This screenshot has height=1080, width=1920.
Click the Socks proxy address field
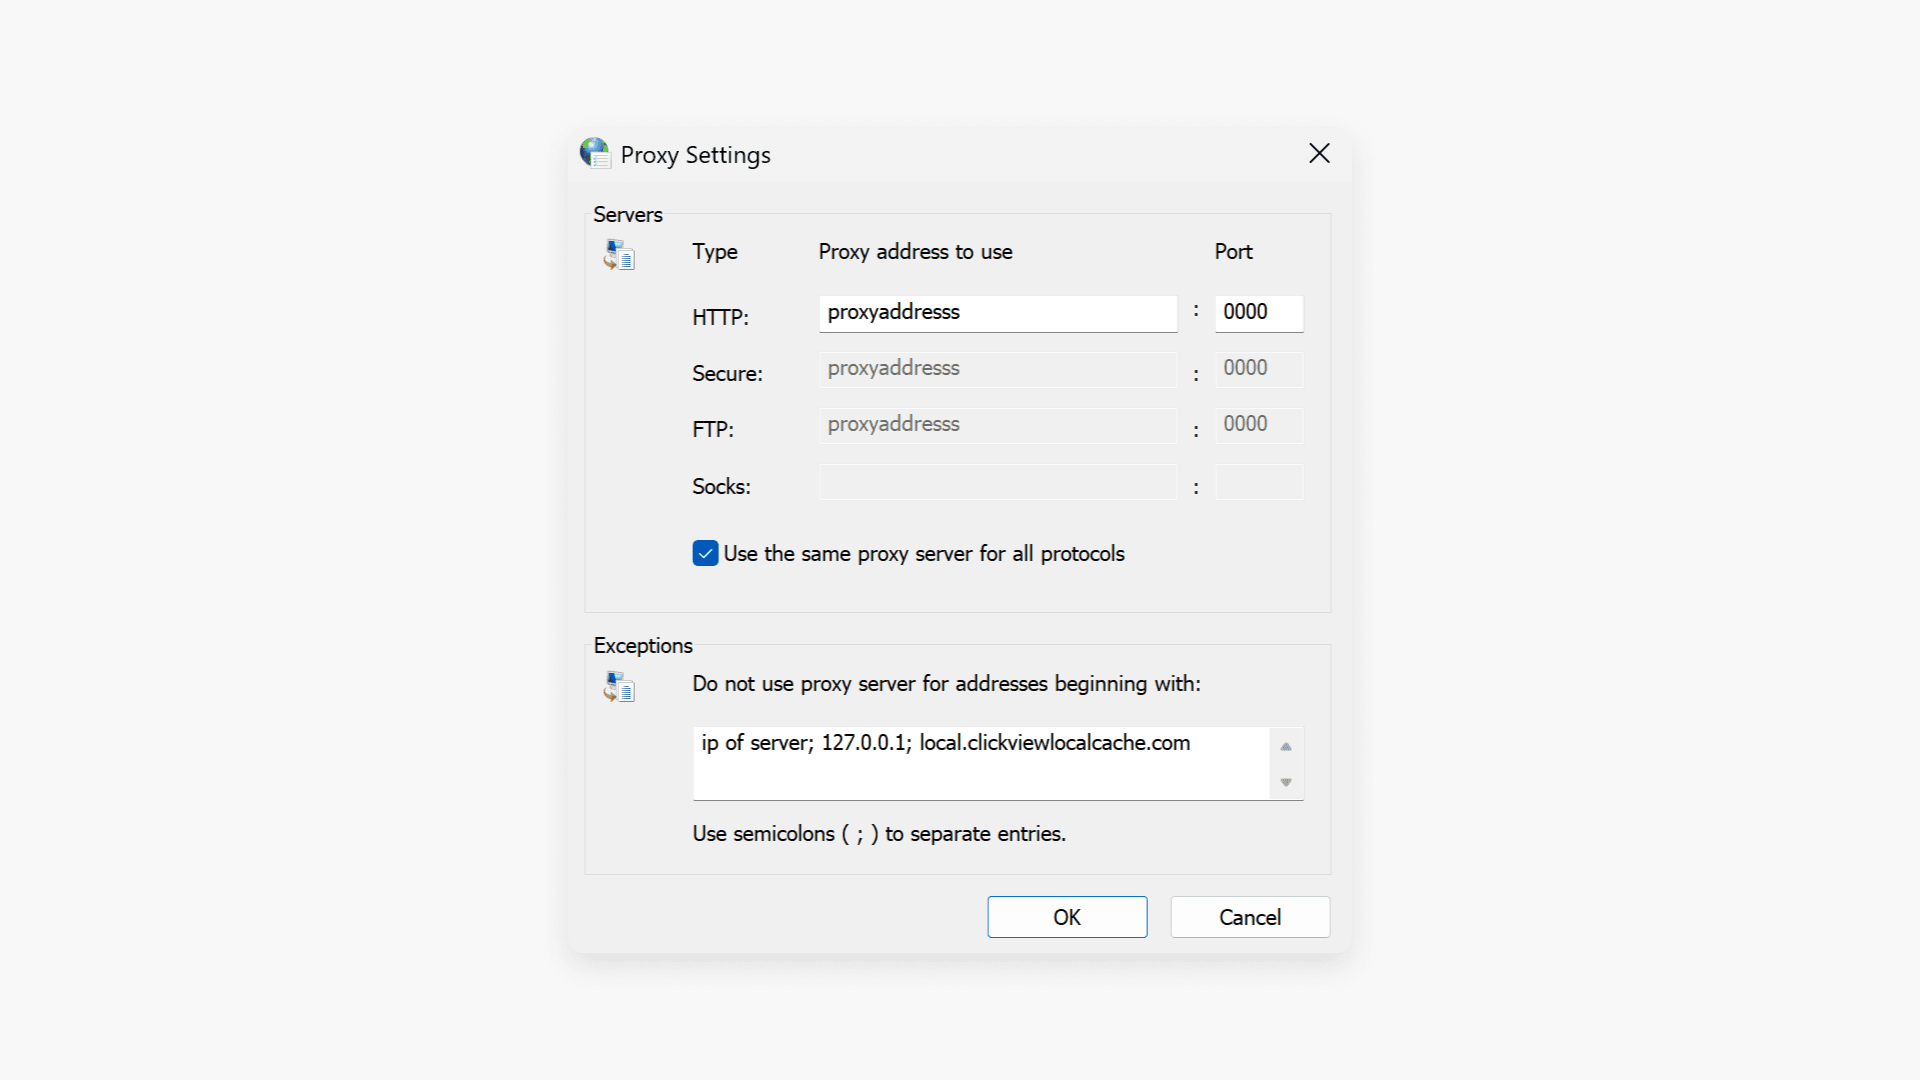[997, 482]
